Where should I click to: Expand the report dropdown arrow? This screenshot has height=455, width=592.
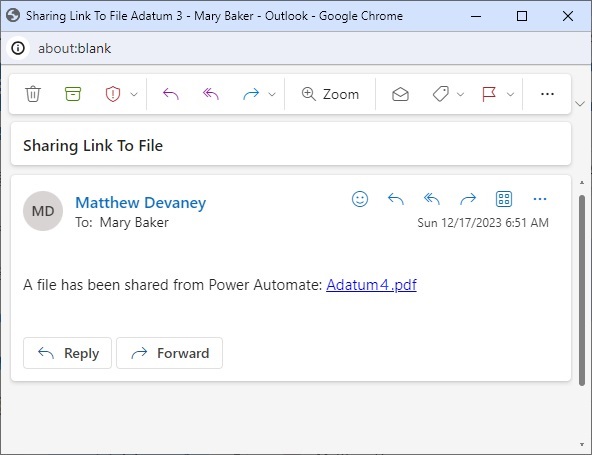(134, 94)
